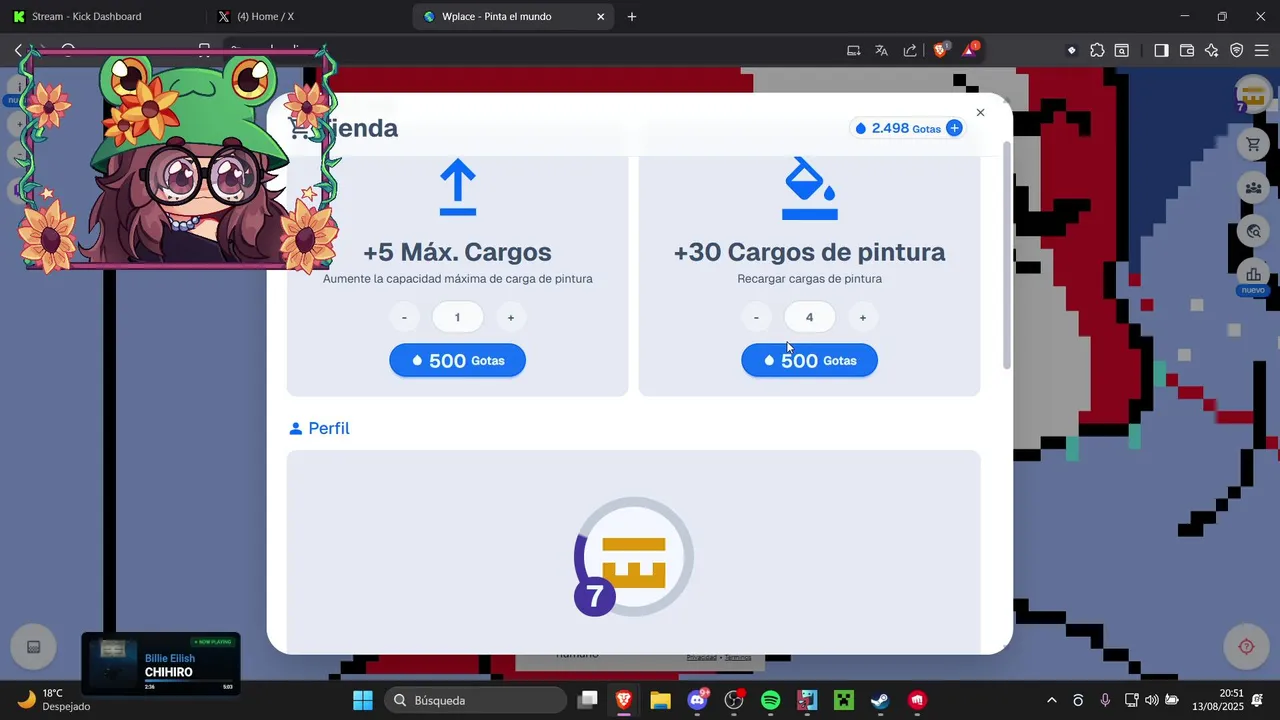Open Brave VPN shield icon
The height and width of the screenshot is (720, 1280).
coord(1237,50)
